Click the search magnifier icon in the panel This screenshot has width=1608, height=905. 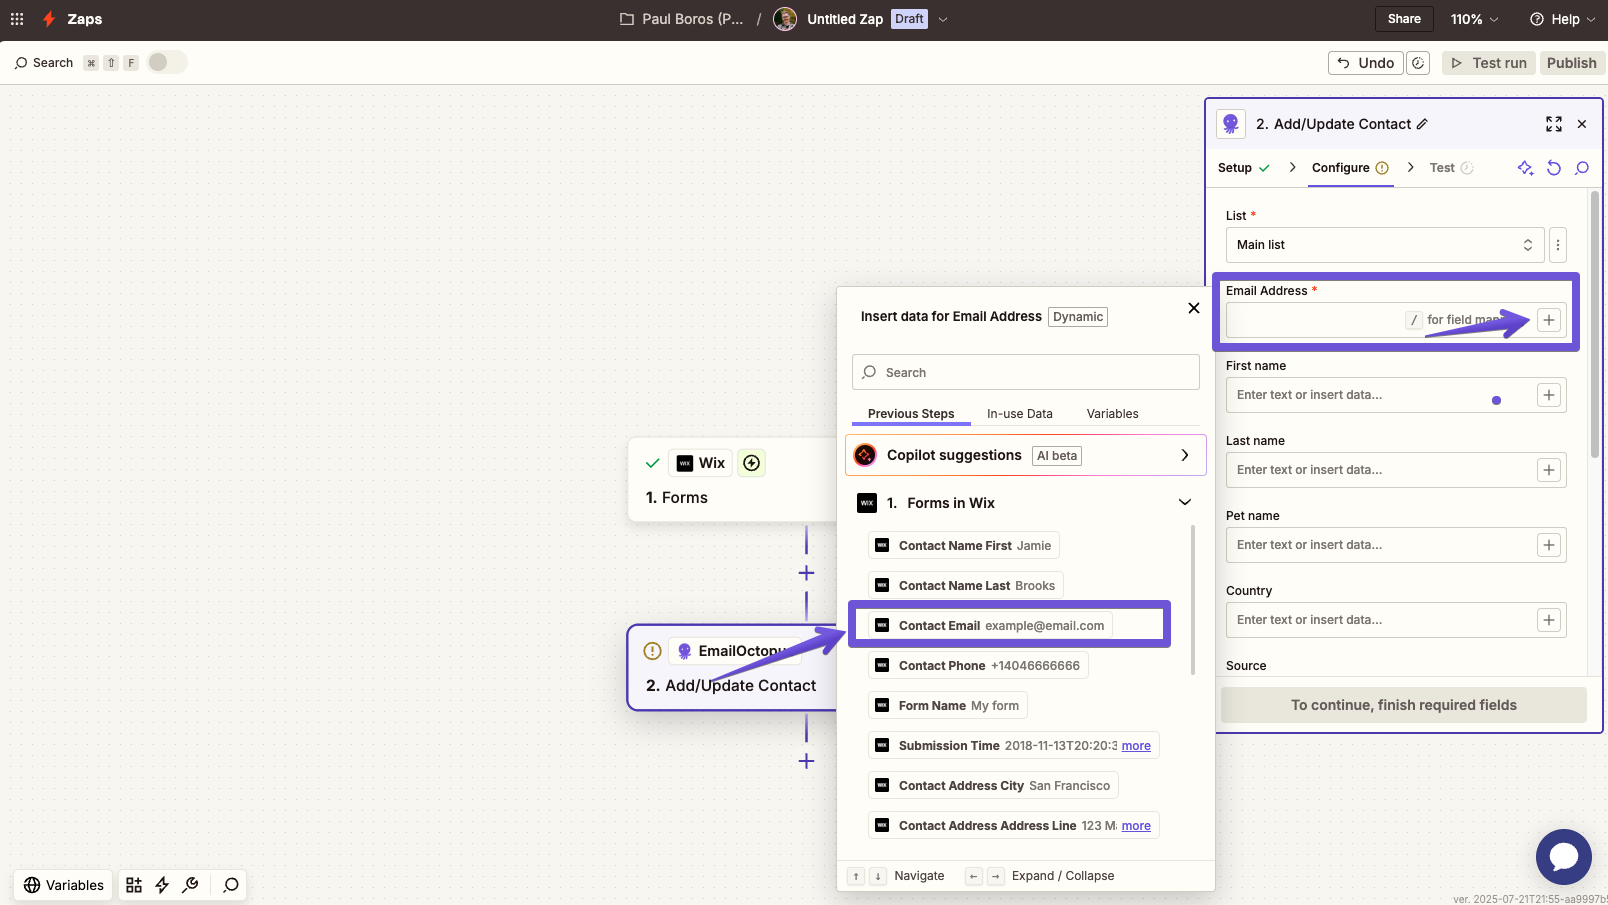pos(1582,168)
